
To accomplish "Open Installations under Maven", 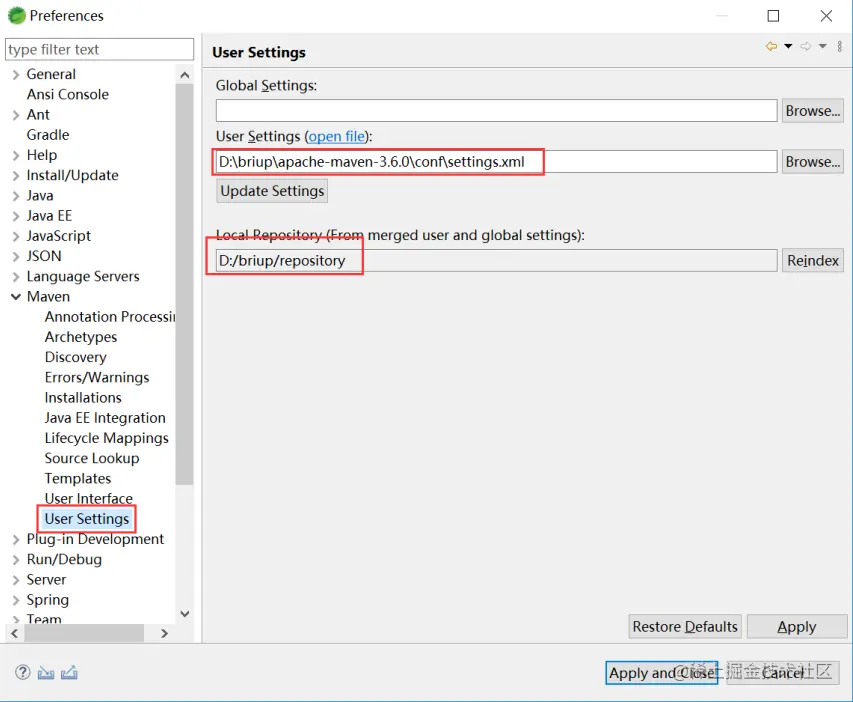I will [83, 397].
